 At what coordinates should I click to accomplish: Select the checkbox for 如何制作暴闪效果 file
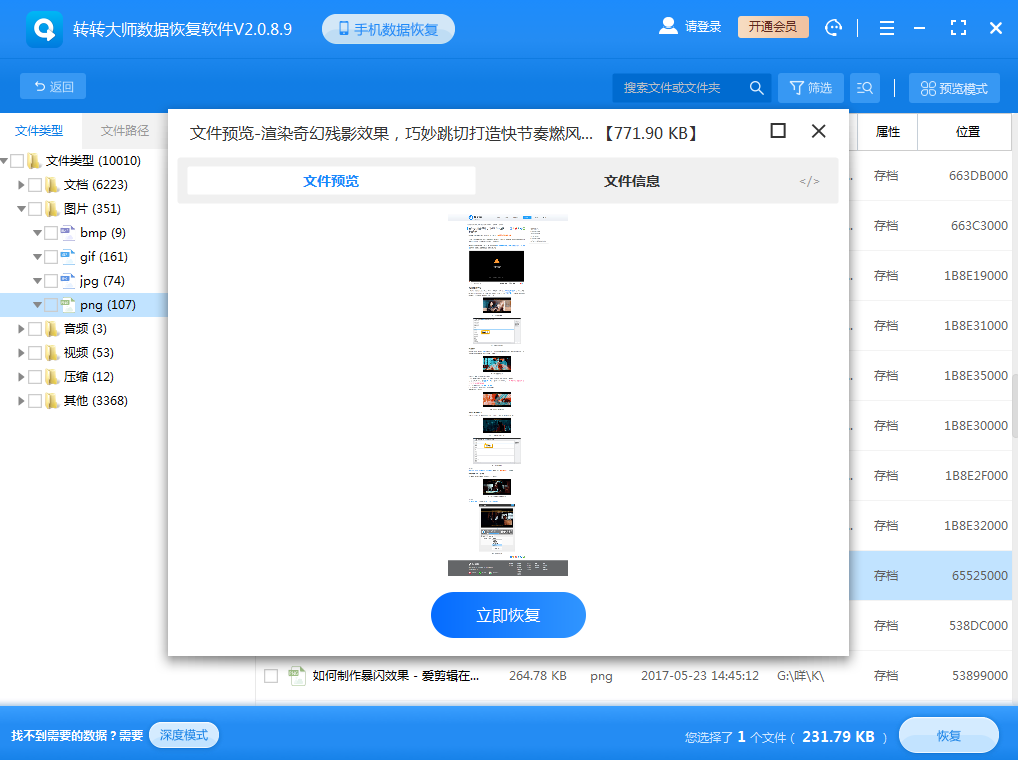click(x=271, y=676)
